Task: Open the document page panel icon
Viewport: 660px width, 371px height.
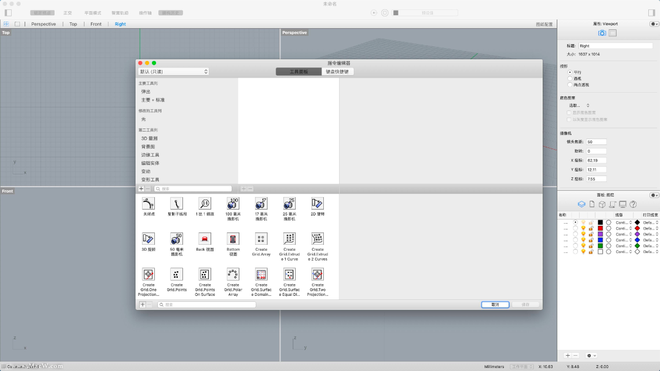Action: click(592, 204)
